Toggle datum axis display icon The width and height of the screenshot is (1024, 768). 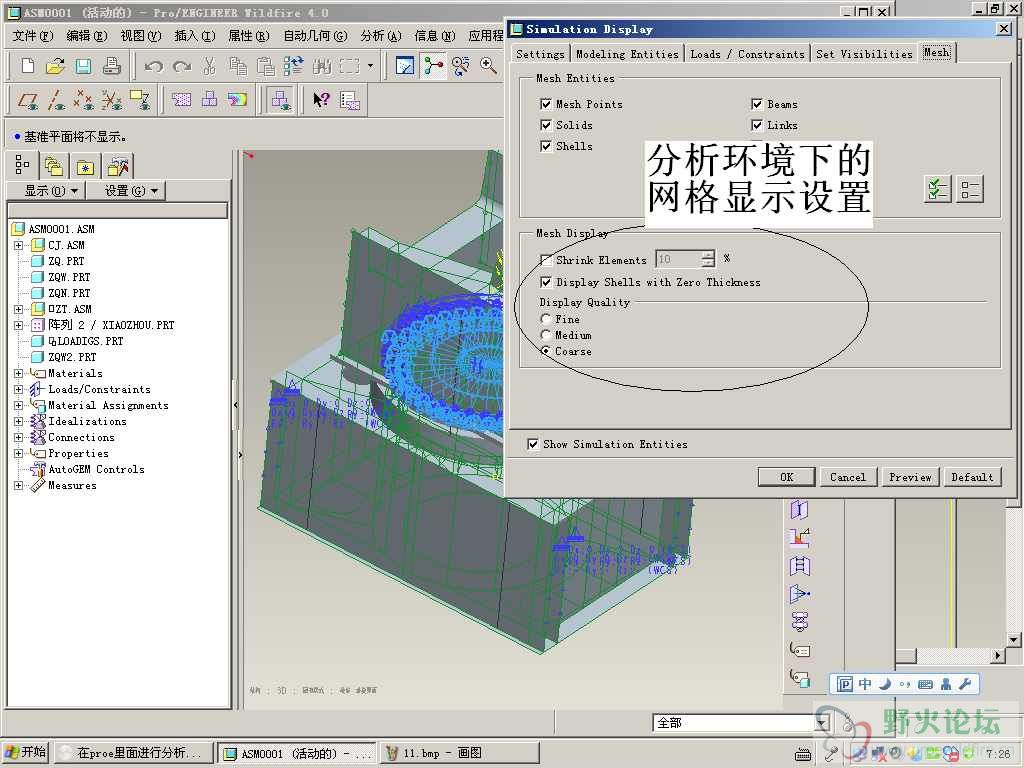pos(57,100)
